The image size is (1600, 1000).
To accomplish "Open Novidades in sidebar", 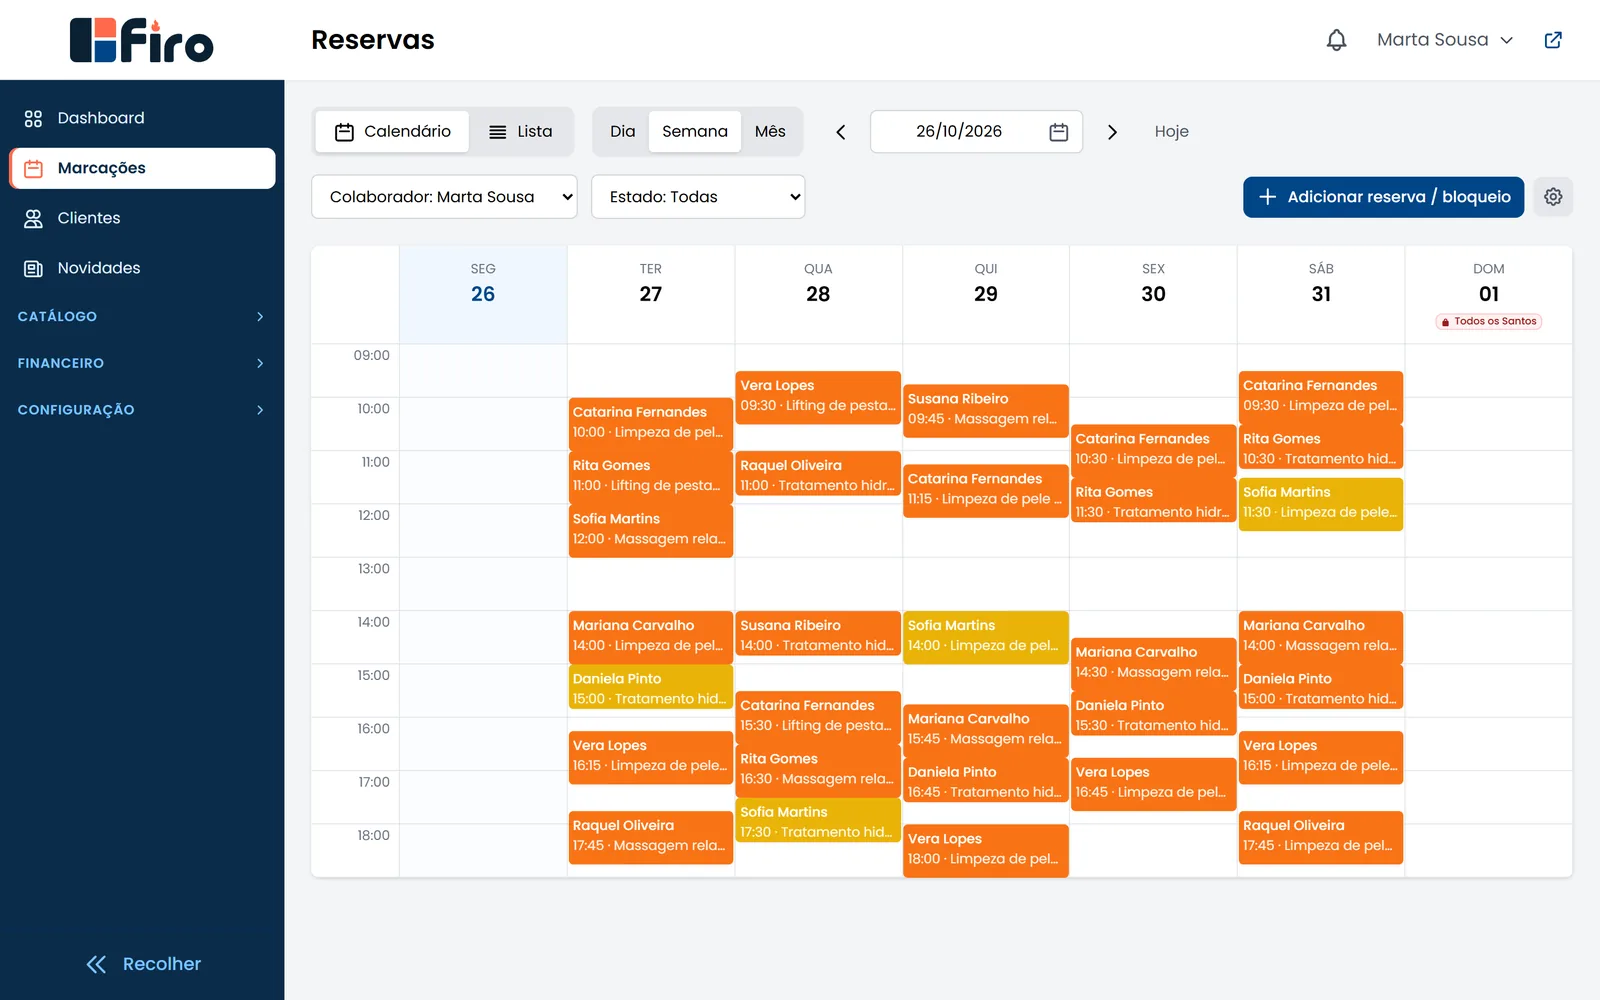I will pyautogui.click(x=142, y=268).
